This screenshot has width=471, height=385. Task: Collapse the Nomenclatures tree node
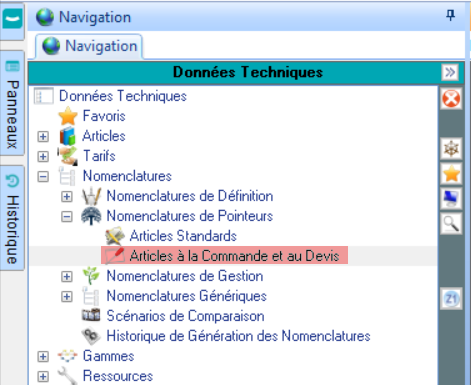43,177
